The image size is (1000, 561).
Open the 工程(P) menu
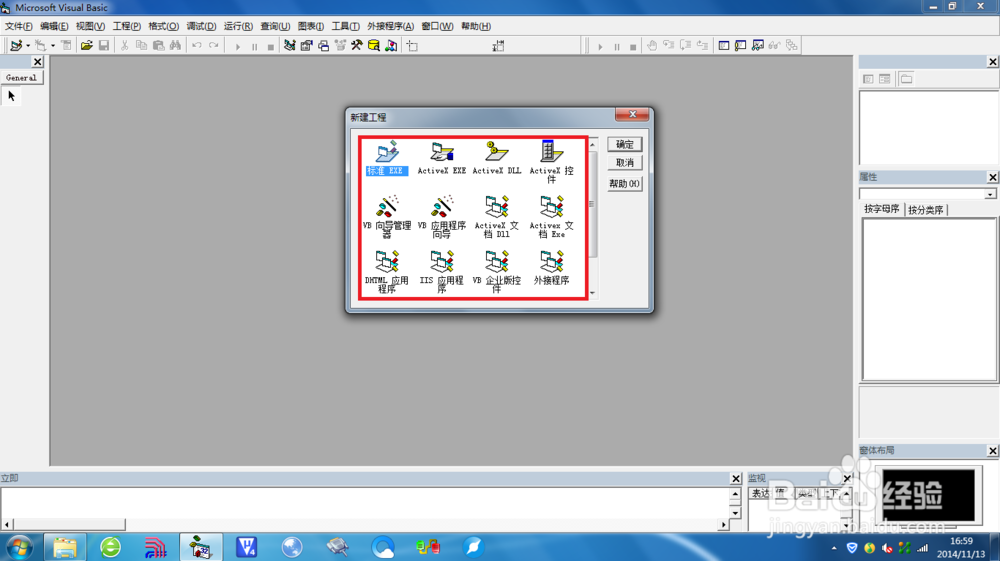126,26
